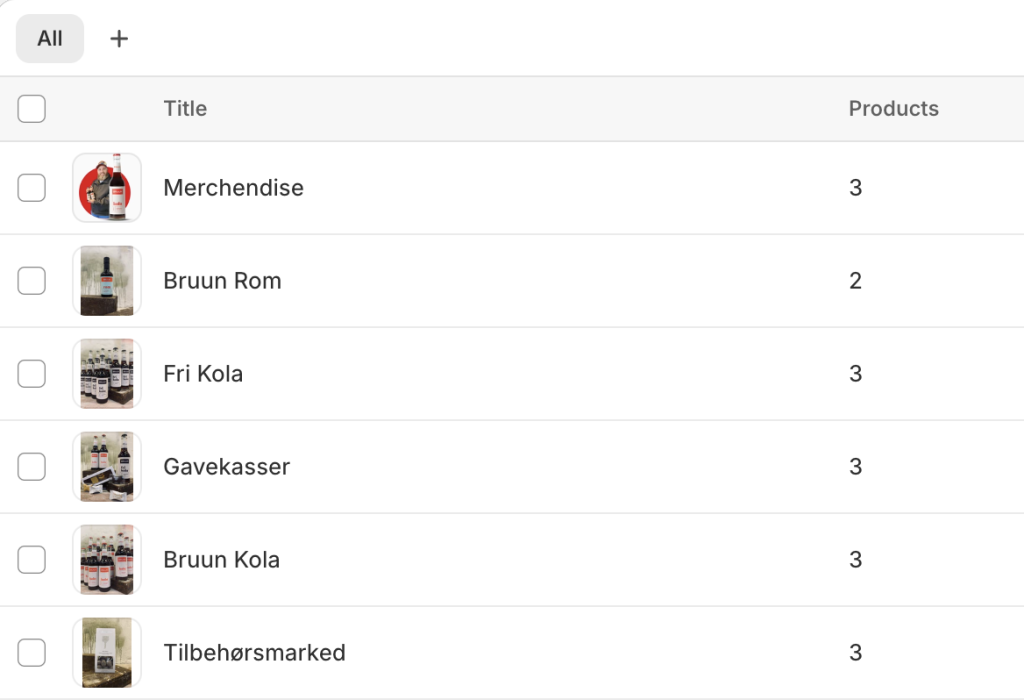1024x700 pixels.
Task: Sort by the Products column header
Action: 893,108
